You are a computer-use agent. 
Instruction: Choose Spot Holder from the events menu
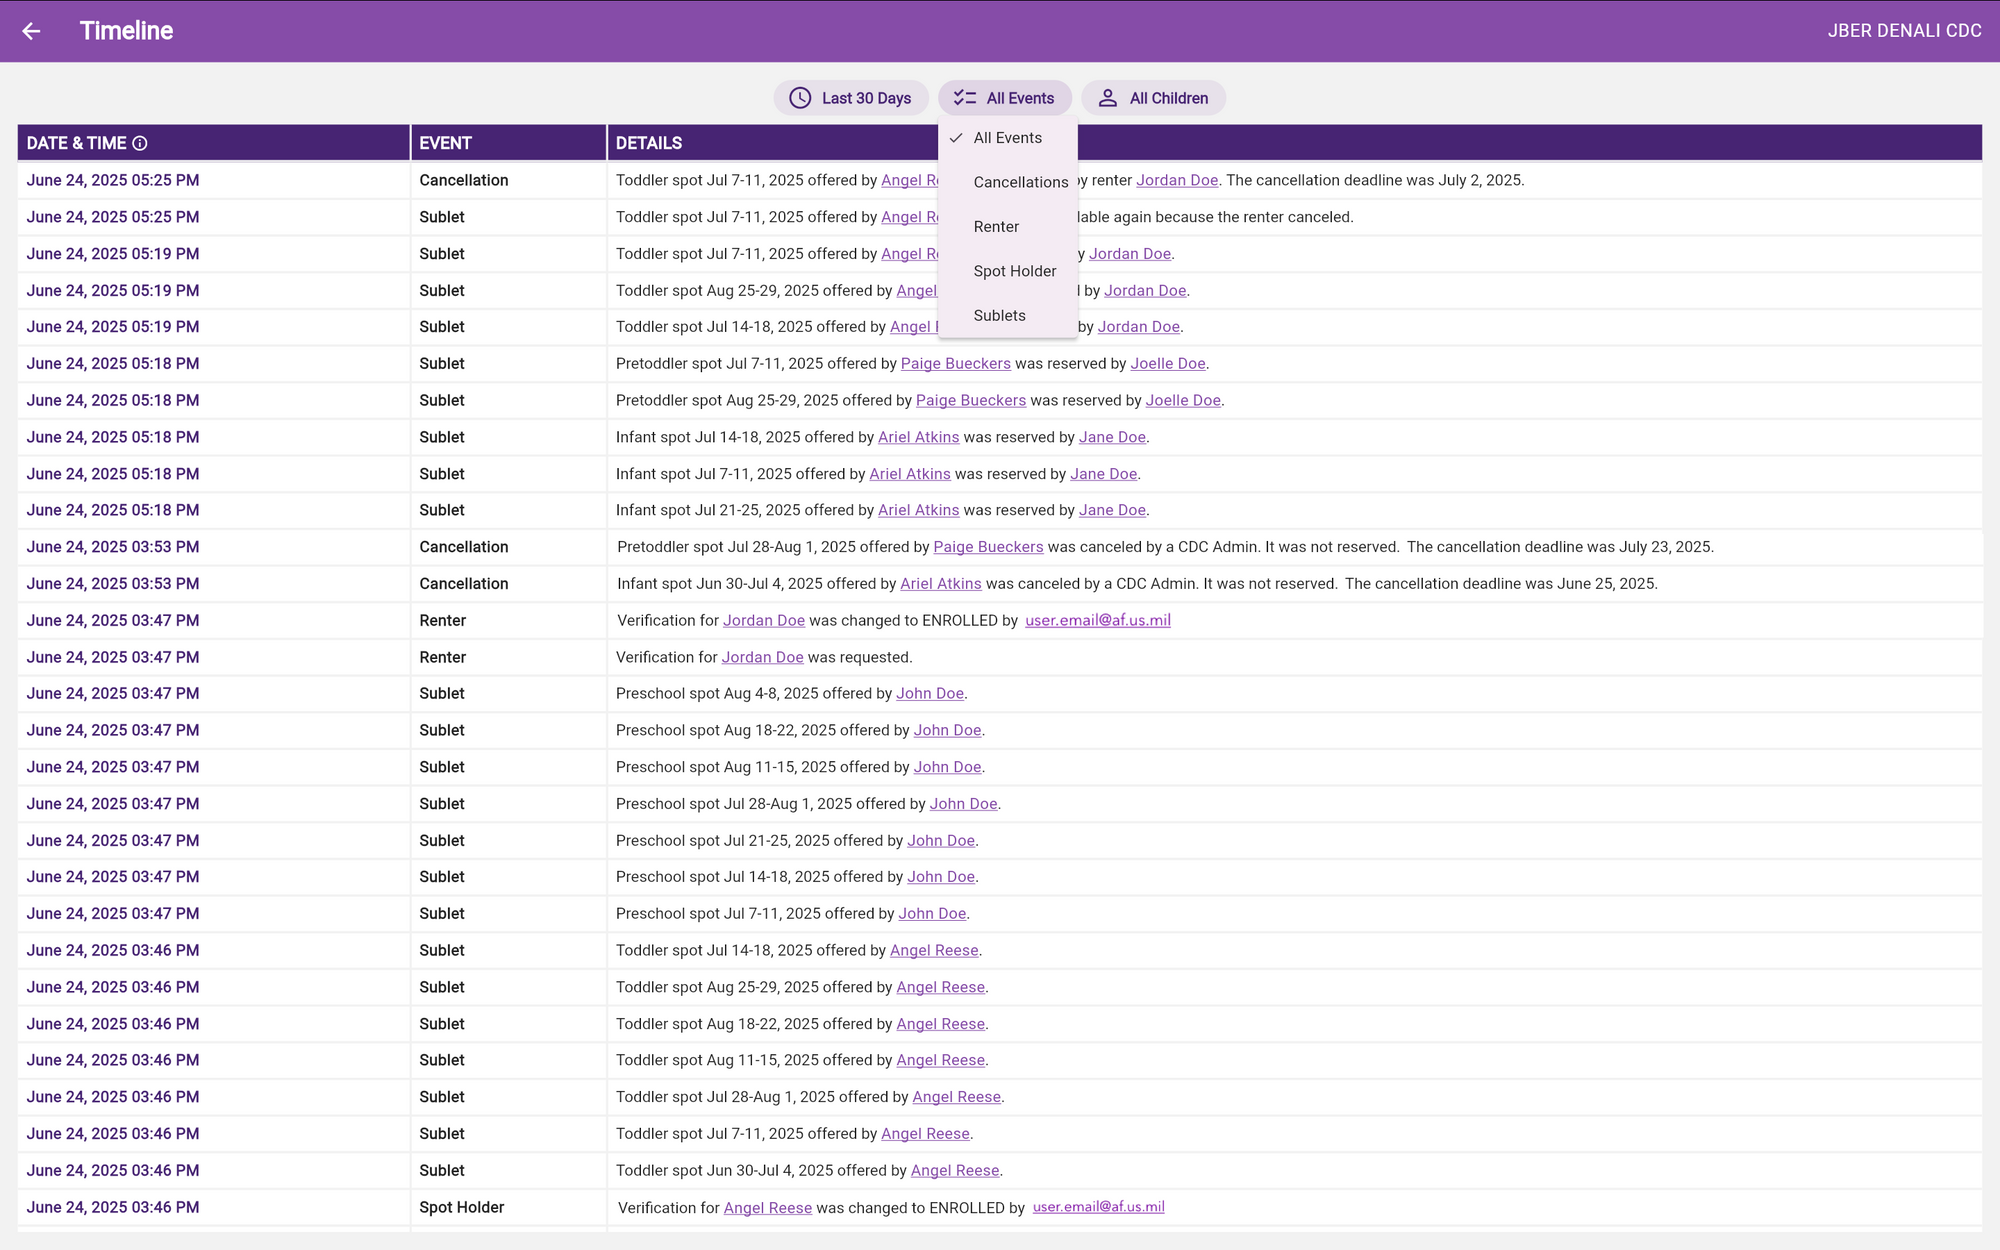click(x=1008, y=271)
